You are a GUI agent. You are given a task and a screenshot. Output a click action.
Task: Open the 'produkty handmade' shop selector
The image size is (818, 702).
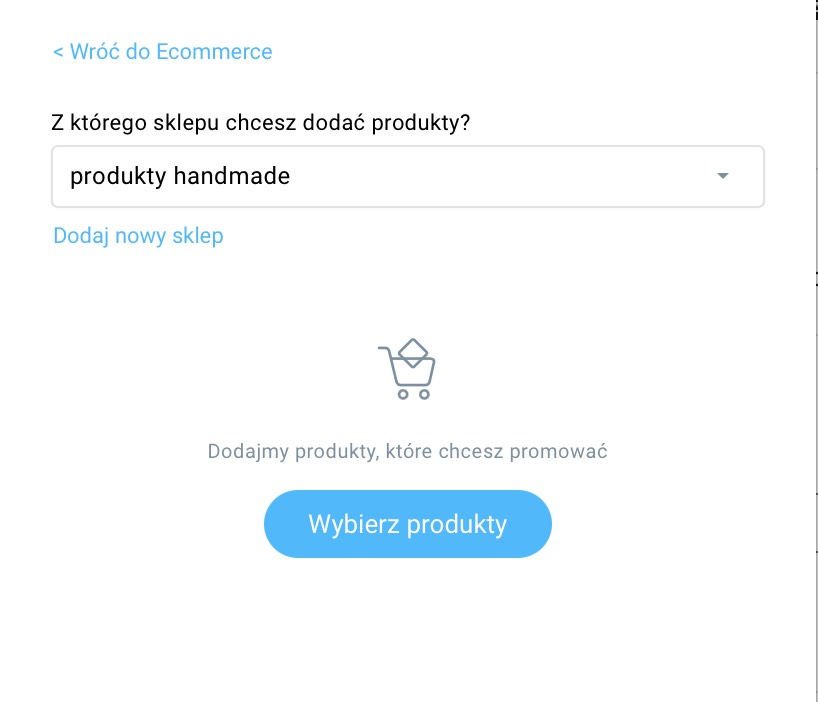coord(408,176)
